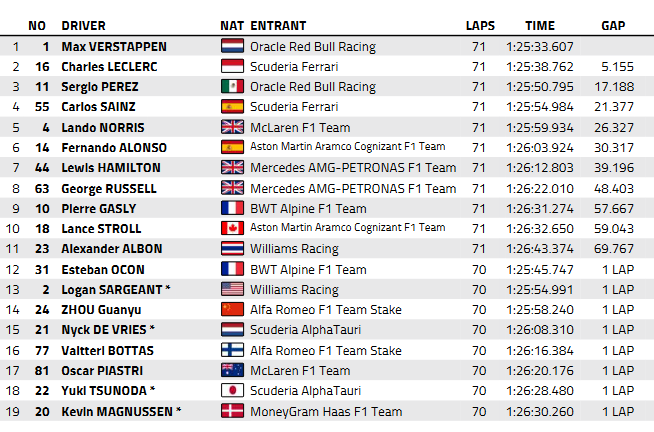Select the US flag next to Logan Sargeant

[232, 289]
